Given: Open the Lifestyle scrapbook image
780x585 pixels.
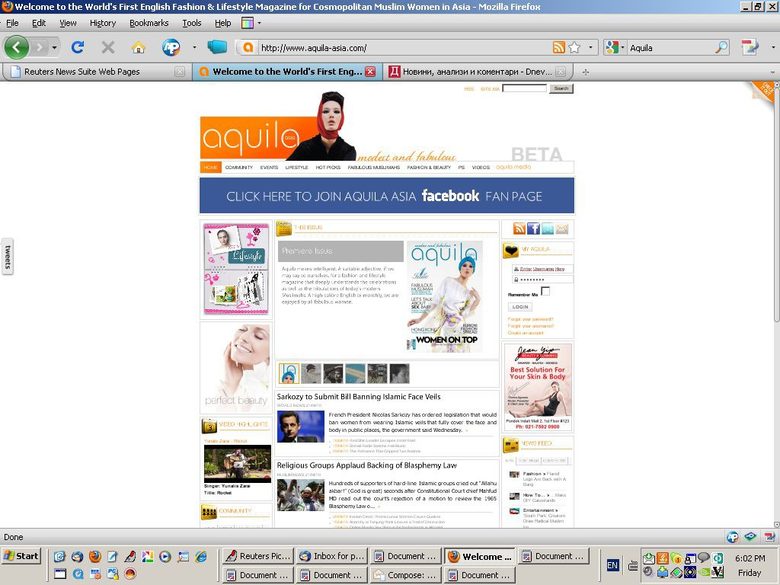Looking at the screenshot, I should 236,269.
